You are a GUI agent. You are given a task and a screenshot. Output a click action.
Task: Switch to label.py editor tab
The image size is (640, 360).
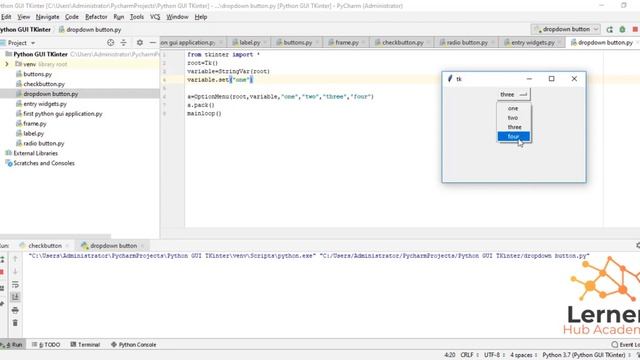(x=249, y=42)
